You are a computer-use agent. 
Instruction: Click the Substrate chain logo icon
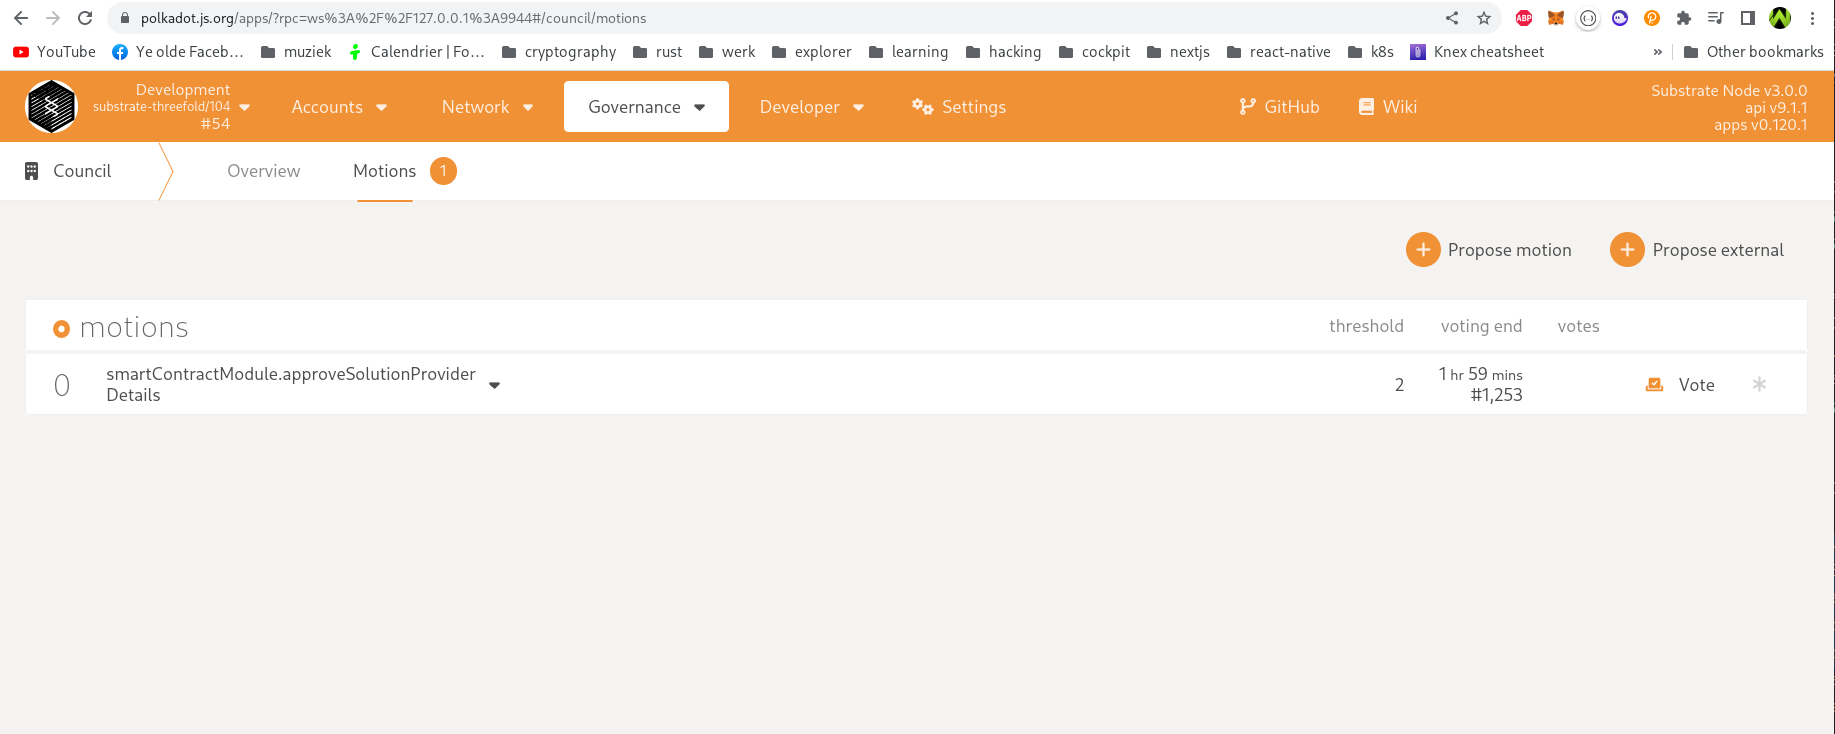click(x=51, y=106)
